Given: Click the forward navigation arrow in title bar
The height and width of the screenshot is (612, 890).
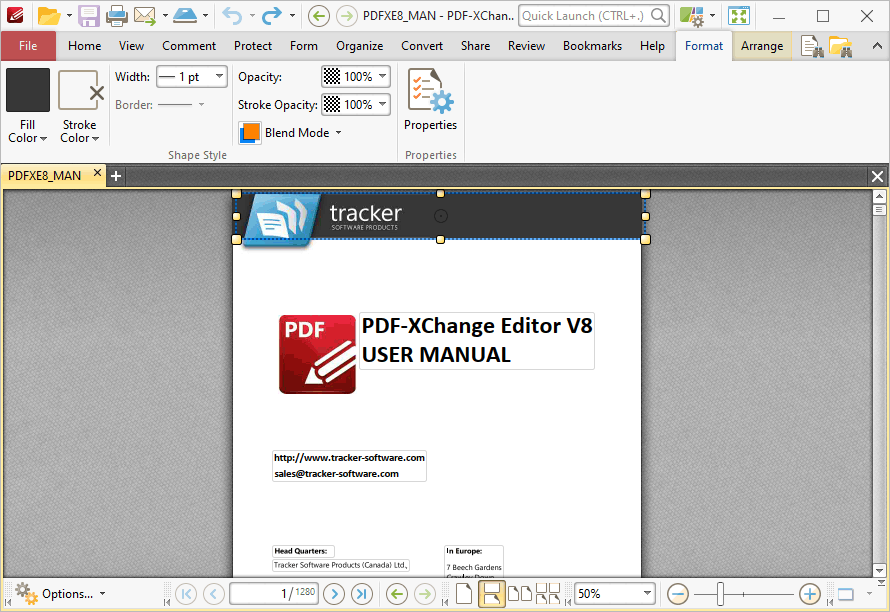Looking at the screenshot, I should click(x=346, y=16).
